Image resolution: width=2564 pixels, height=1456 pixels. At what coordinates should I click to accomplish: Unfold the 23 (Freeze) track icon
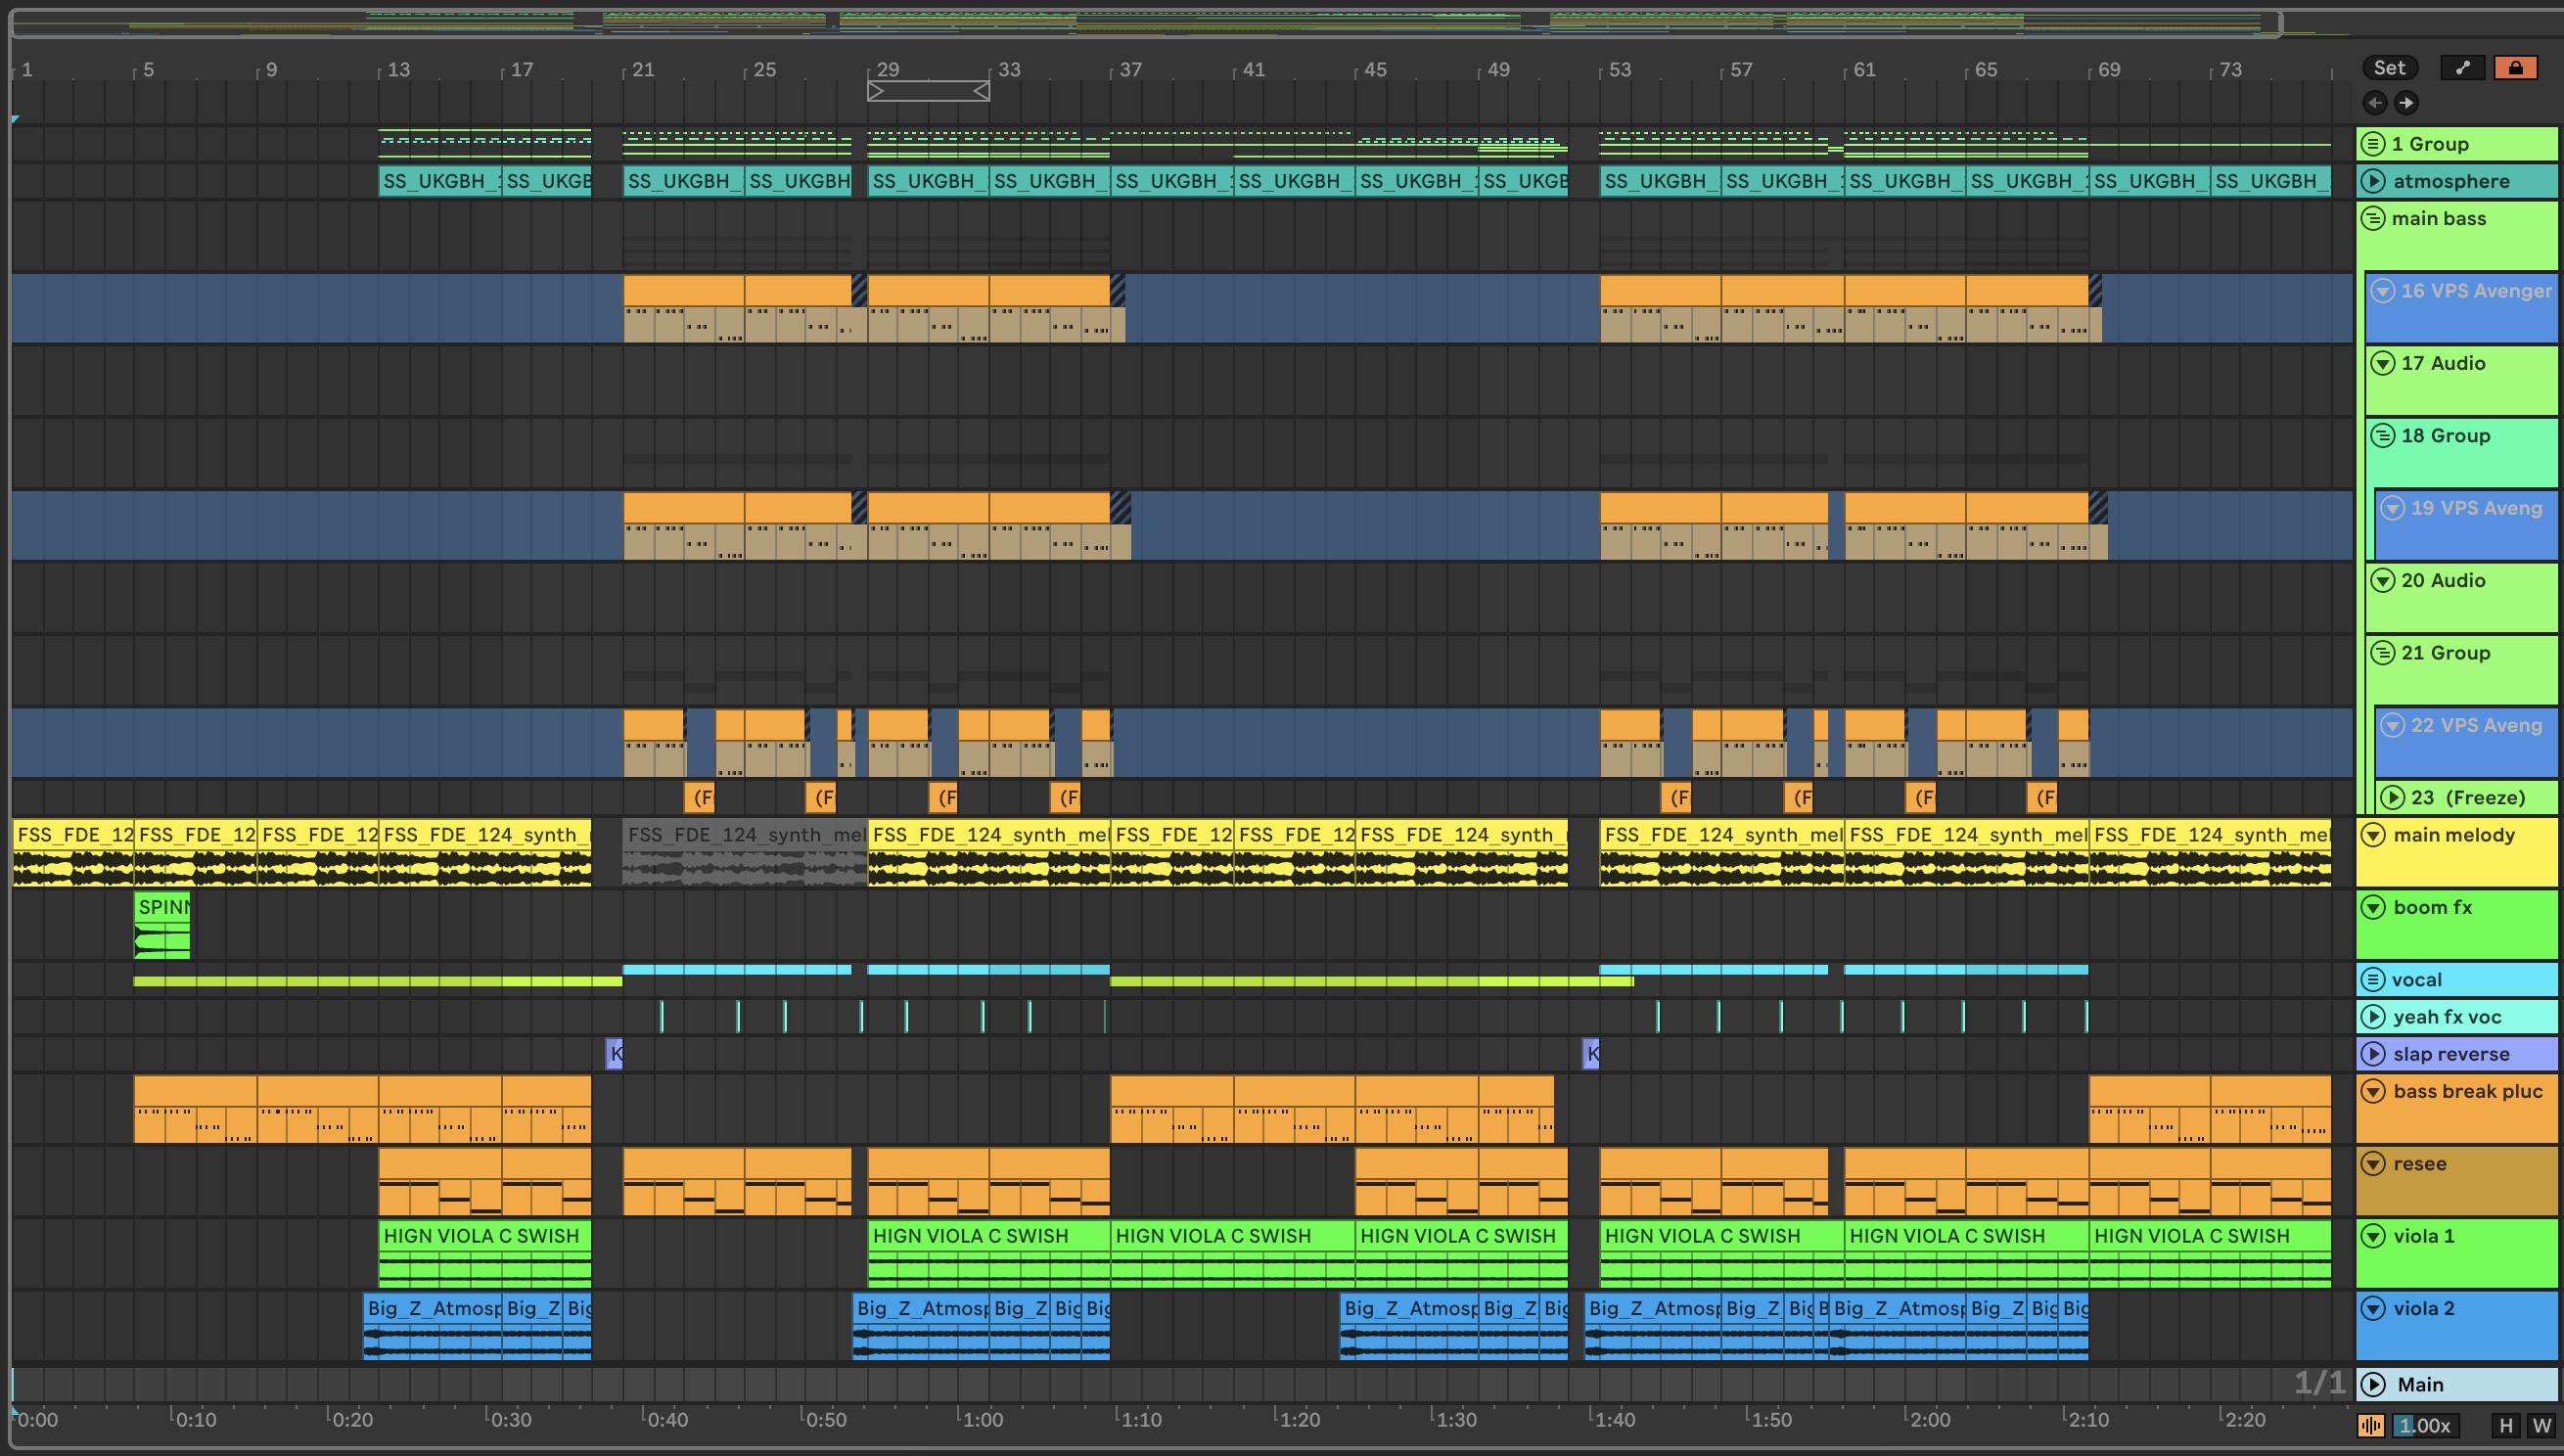[x=2392, y=797]
